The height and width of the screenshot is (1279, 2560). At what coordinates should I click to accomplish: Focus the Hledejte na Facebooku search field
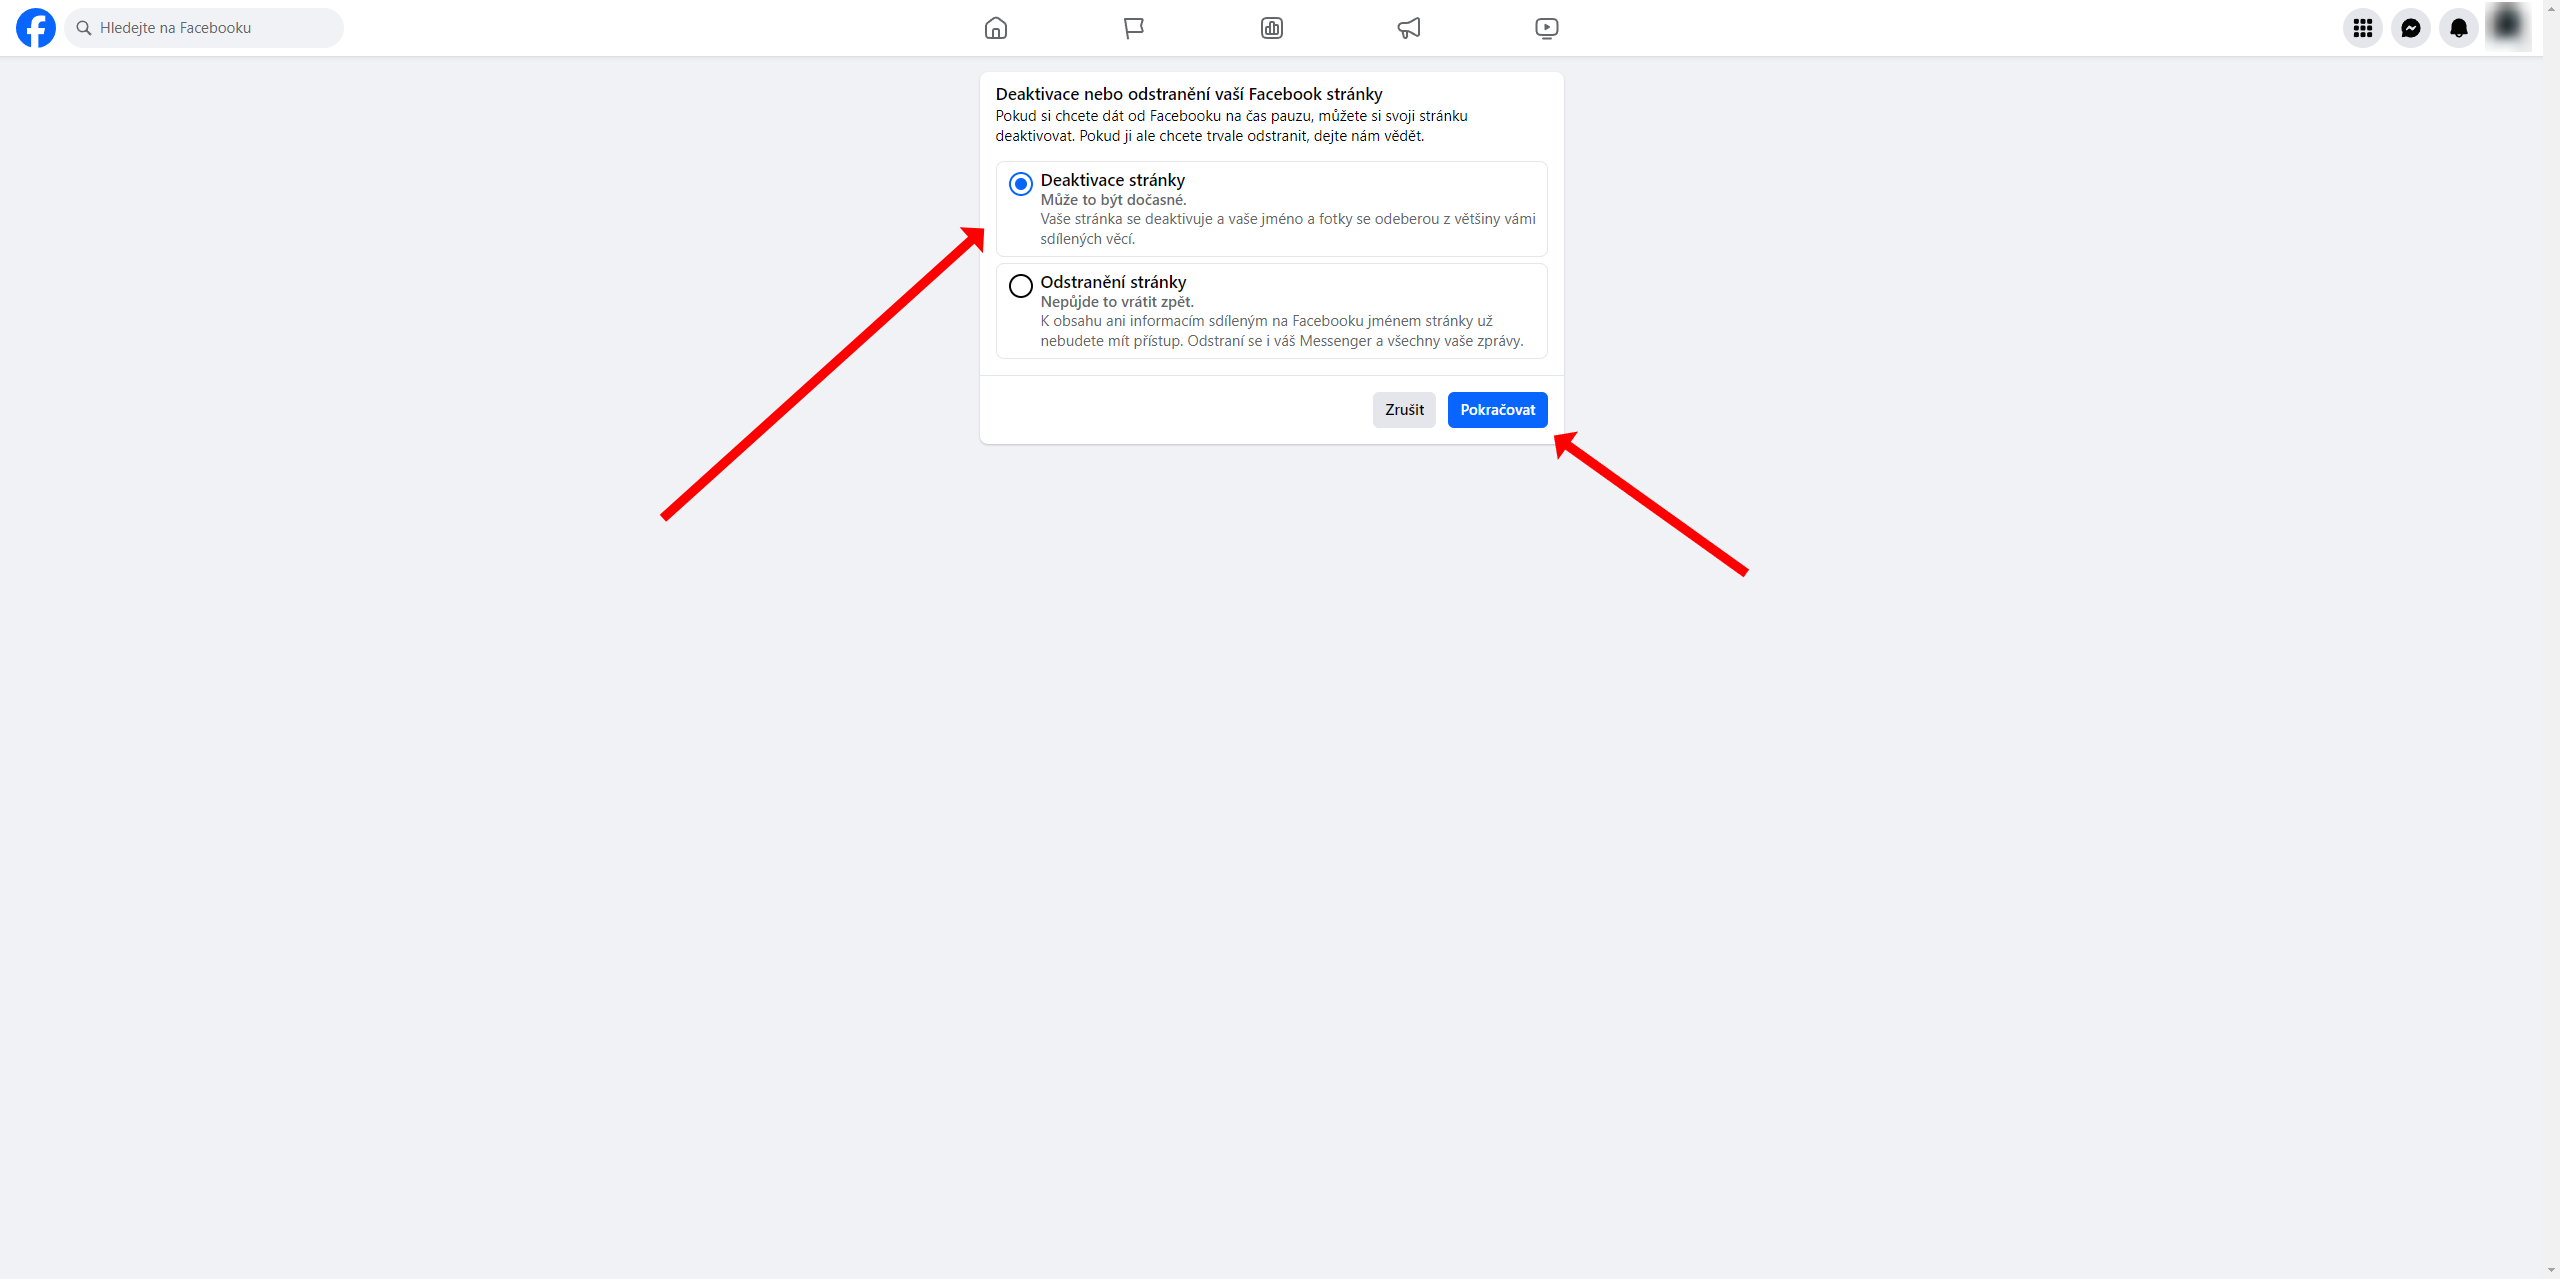click(x=204, y=28)
